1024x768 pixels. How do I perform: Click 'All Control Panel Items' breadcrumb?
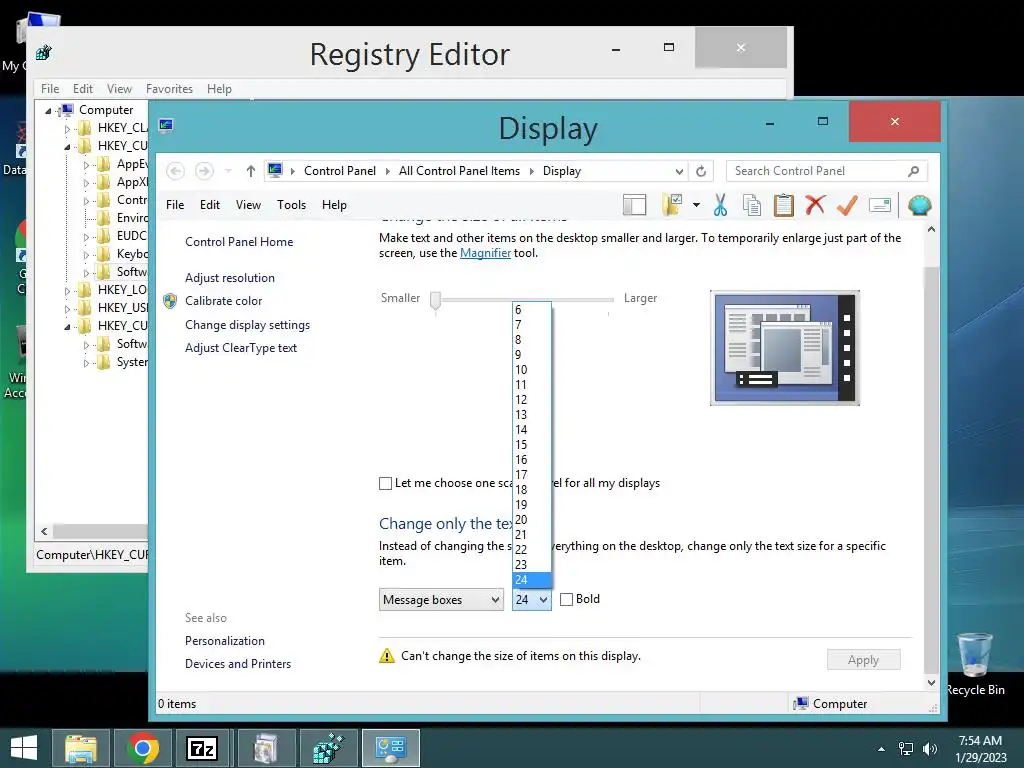coord(459,171)
